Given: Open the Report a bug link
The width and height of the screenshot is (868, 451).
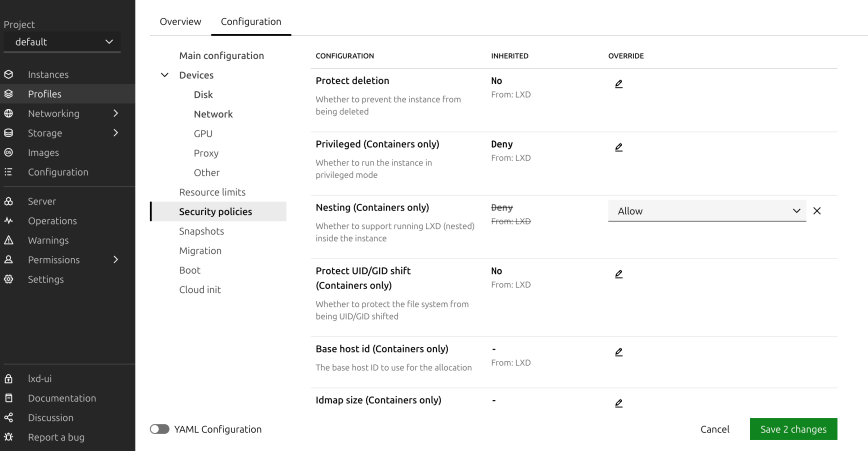Looking at the screenshot, I should point(55,437).
